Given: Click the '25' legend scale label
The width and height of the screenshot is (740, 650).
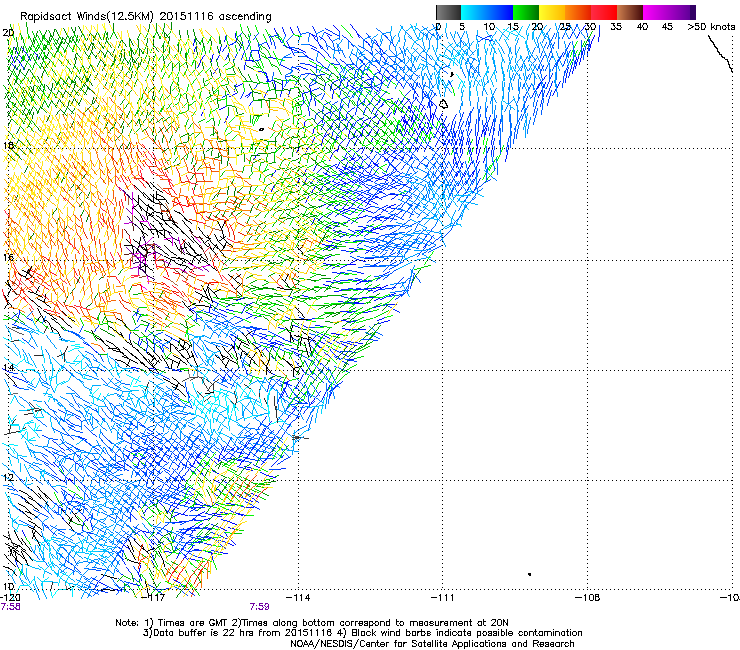Looking at the screenshot, I should tap(565, 27).
